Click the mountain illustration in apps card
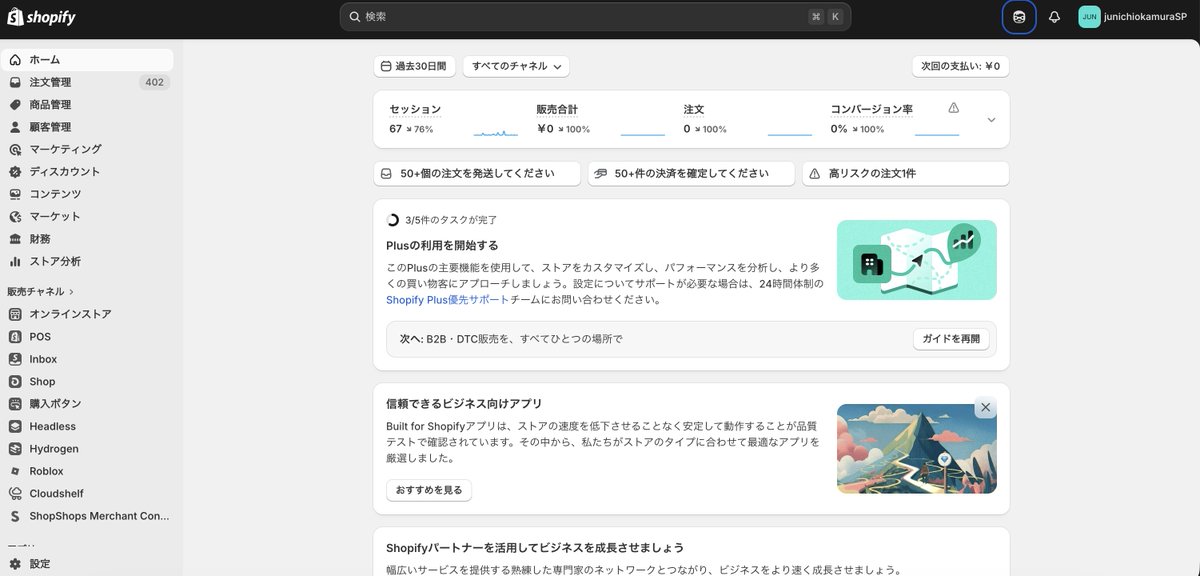Screen dimensions: 1200x576 click(x=916, y=448)
